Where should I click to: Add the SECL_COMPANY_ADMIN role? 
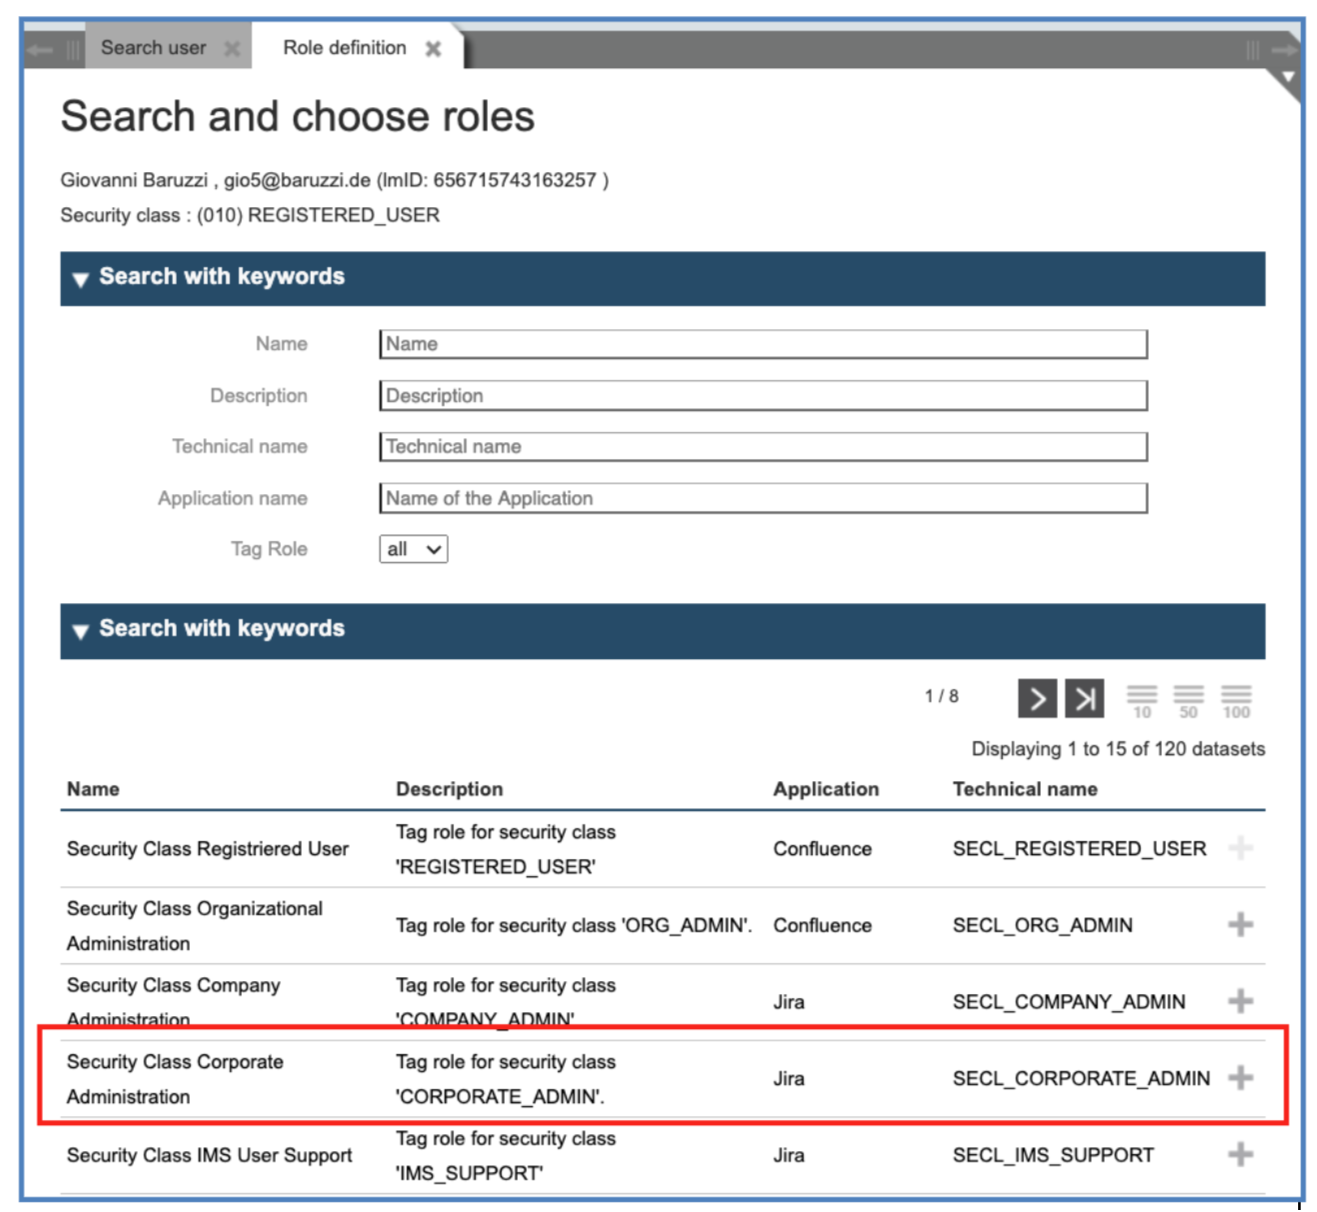(x=1240, y=1001)
